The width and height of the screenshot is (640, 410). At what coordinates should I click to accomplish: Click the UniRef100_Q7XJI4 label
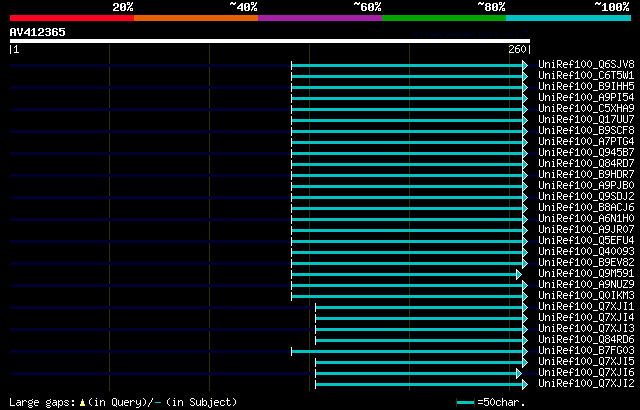(x=586, y=318)
